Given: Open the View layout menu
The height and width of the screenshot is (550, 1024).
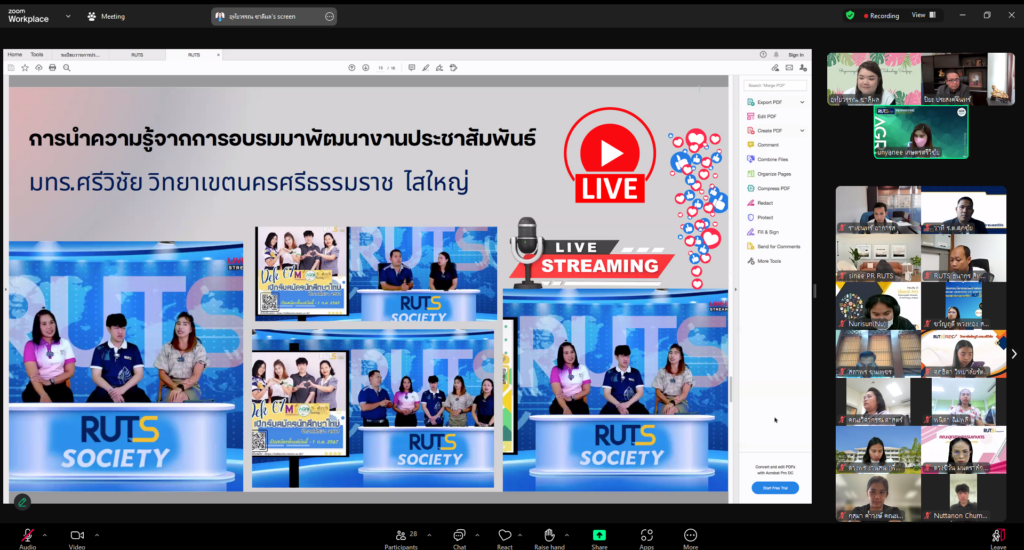Looking at the screenshot, I should (923, 15).
